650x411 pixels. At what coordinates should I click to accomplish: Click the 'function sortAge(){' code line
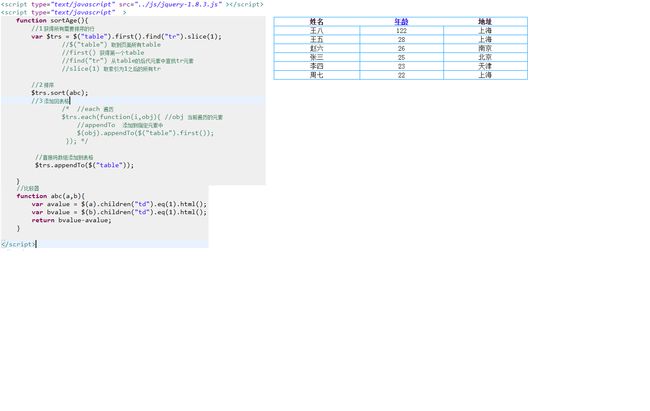(52, 20)
